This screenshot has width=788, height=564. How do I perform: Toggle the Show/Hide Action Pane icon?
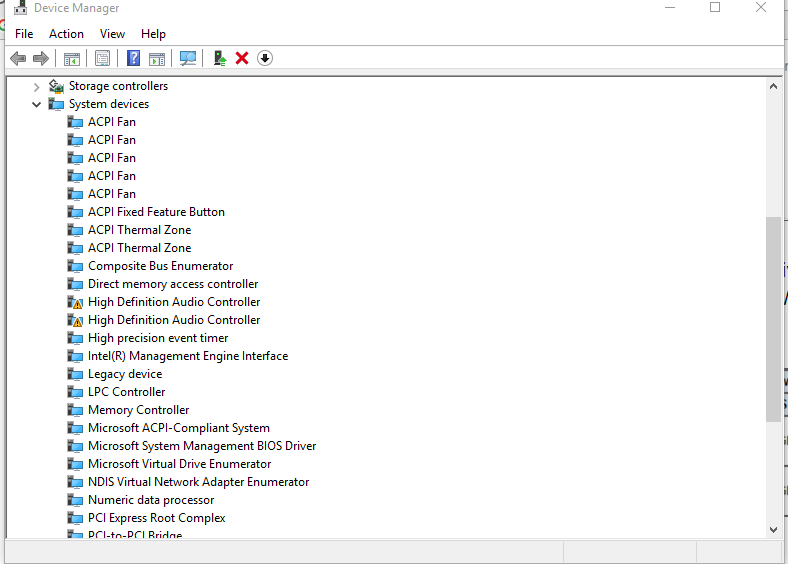click(157, 59)
